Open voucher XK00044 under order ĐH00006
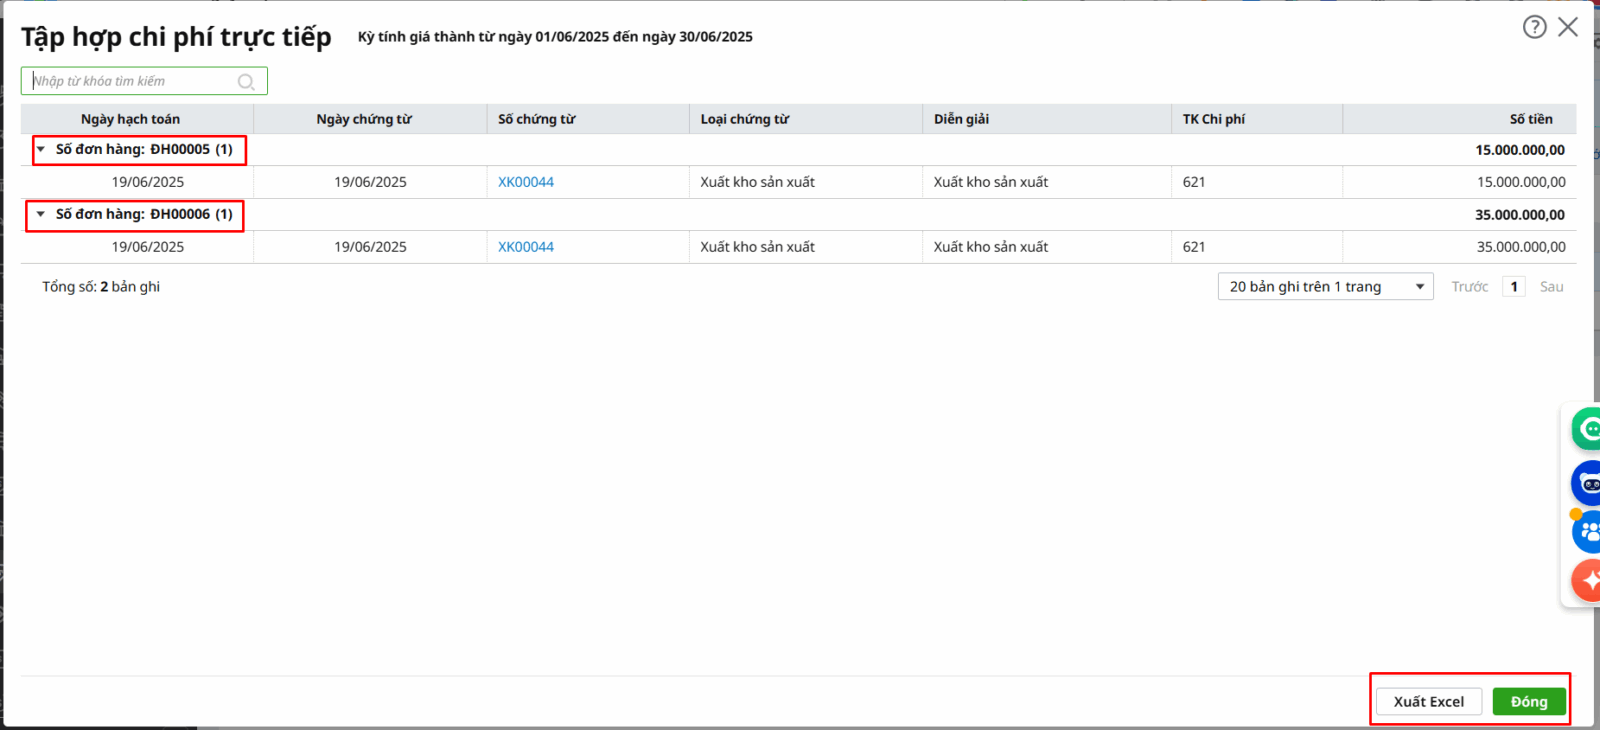The width and height of the screenshot is (1600, 730). [x=526, y=247]
